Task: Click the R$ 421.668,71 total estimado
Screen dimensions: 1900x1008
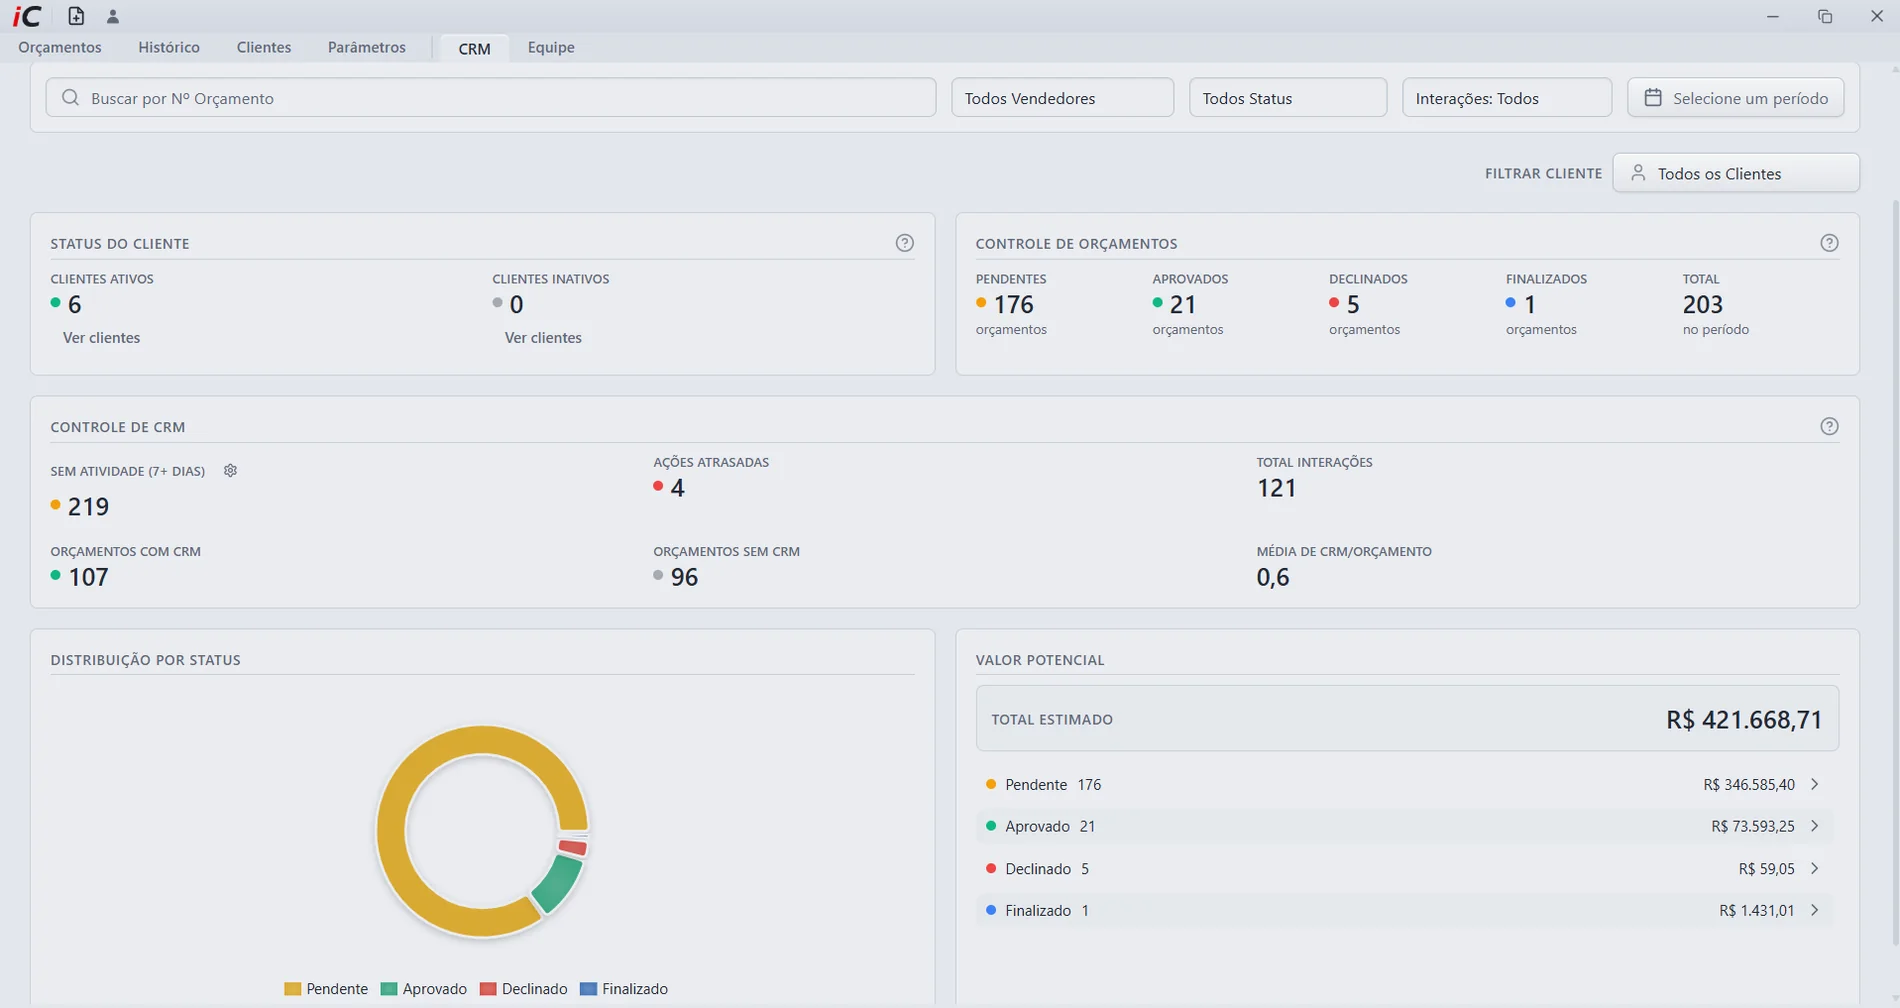Action: (x=1744, y=720)
